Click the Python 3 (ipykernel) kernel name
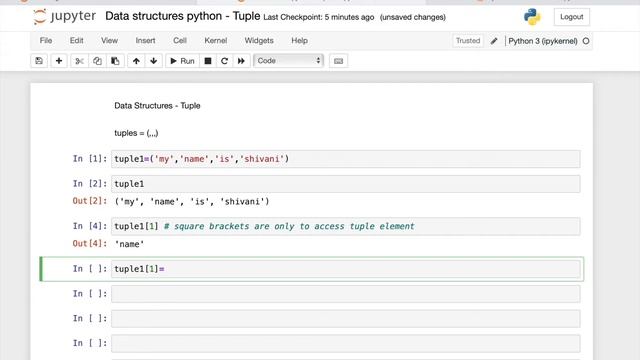 [542, 41]
